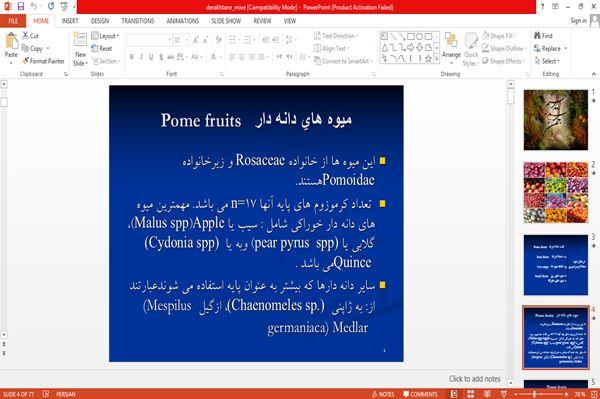Screen dimensions: 600x399
Task: Click the Format Painter brush icon
Action: pos(26,61)
